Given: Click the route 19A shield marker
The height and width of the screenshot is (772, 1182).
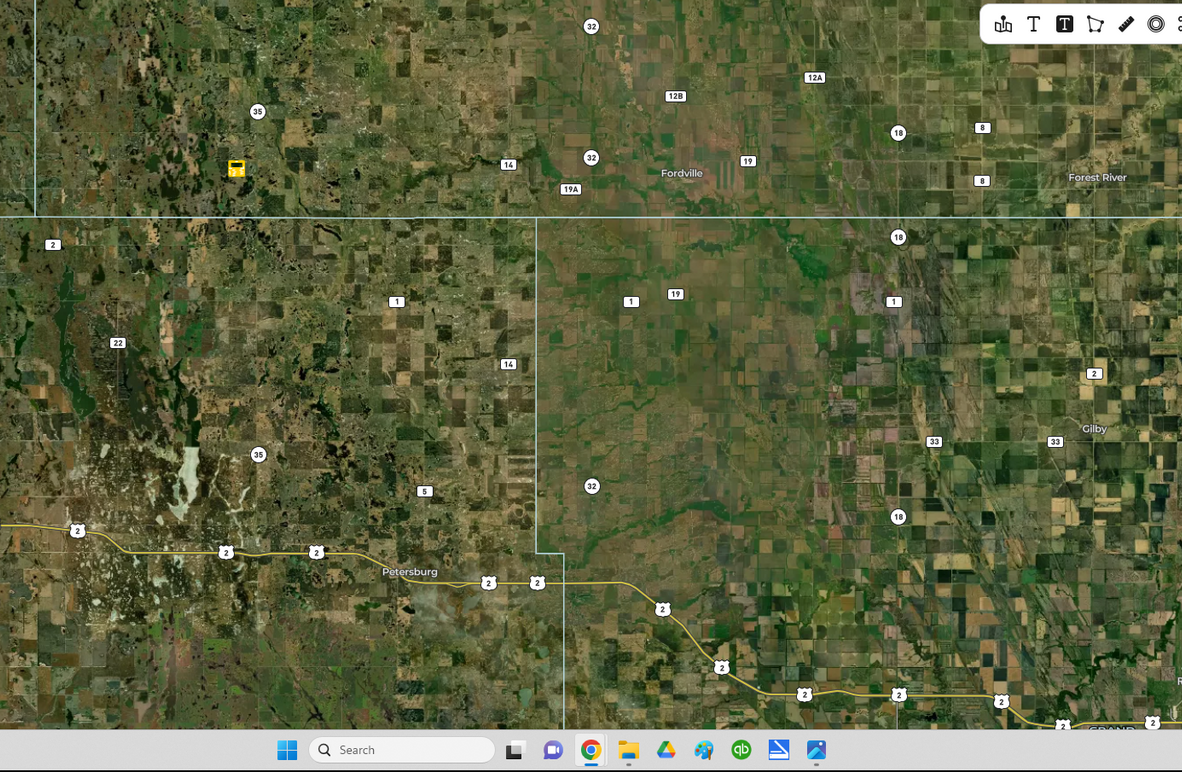Looking at the screenshot, I should 571,189.
